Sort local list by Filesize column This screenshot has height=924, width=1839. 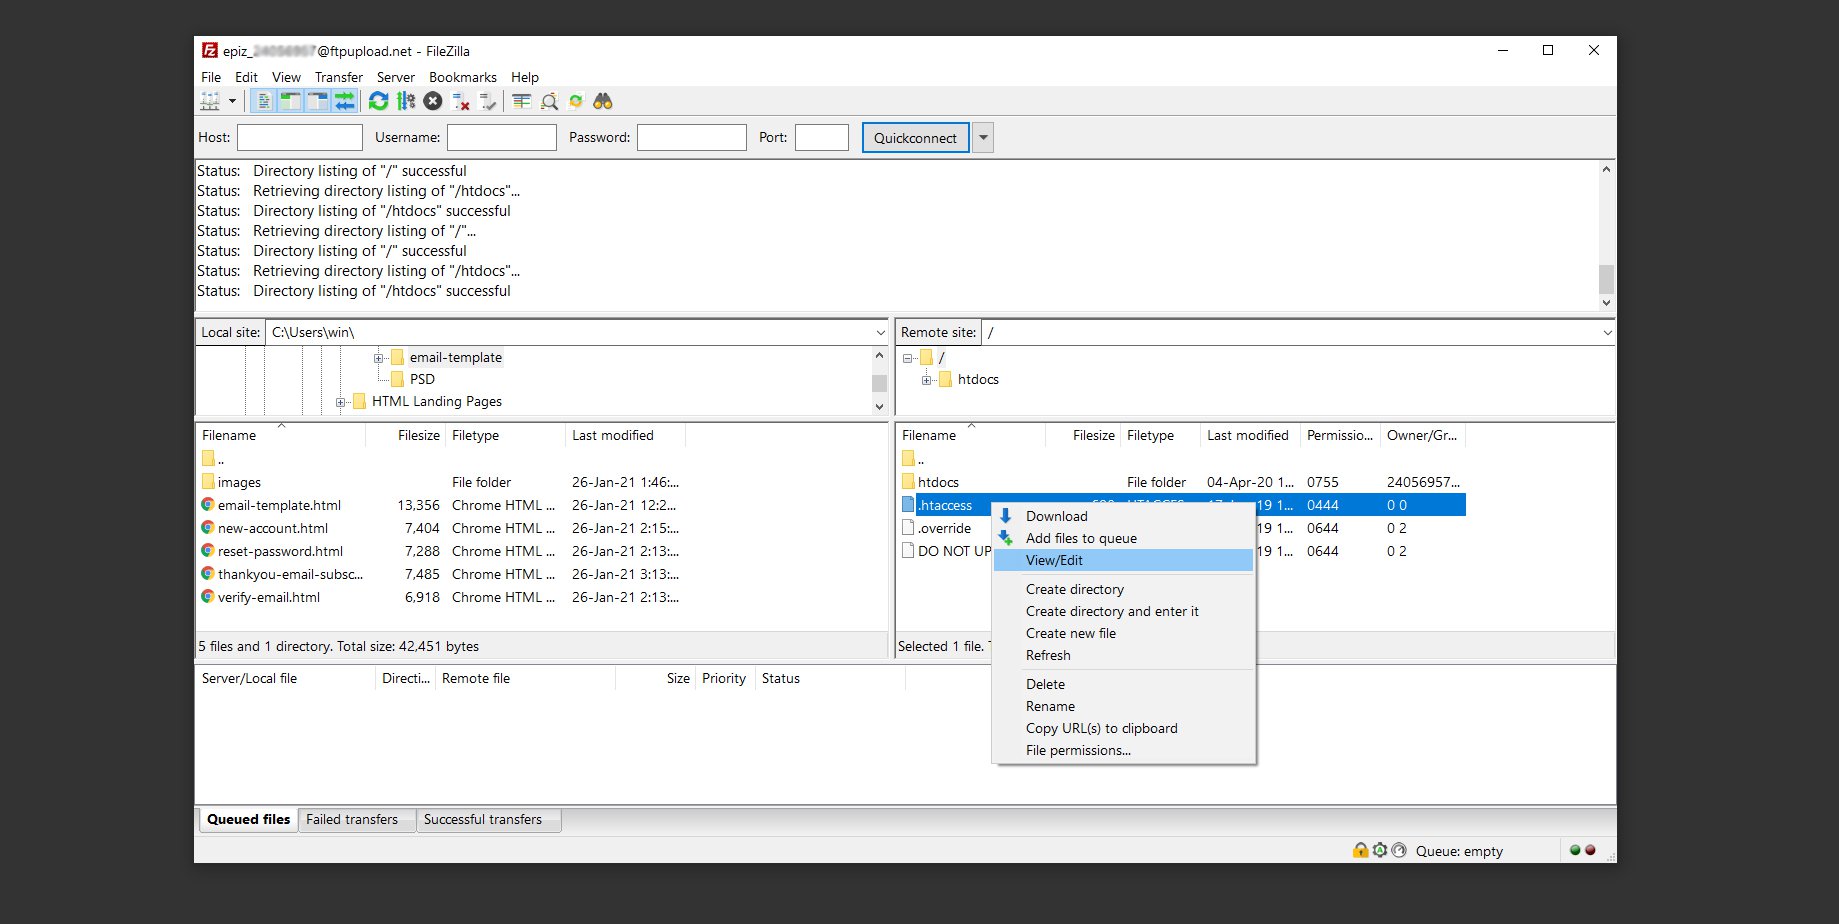(406, 435)
